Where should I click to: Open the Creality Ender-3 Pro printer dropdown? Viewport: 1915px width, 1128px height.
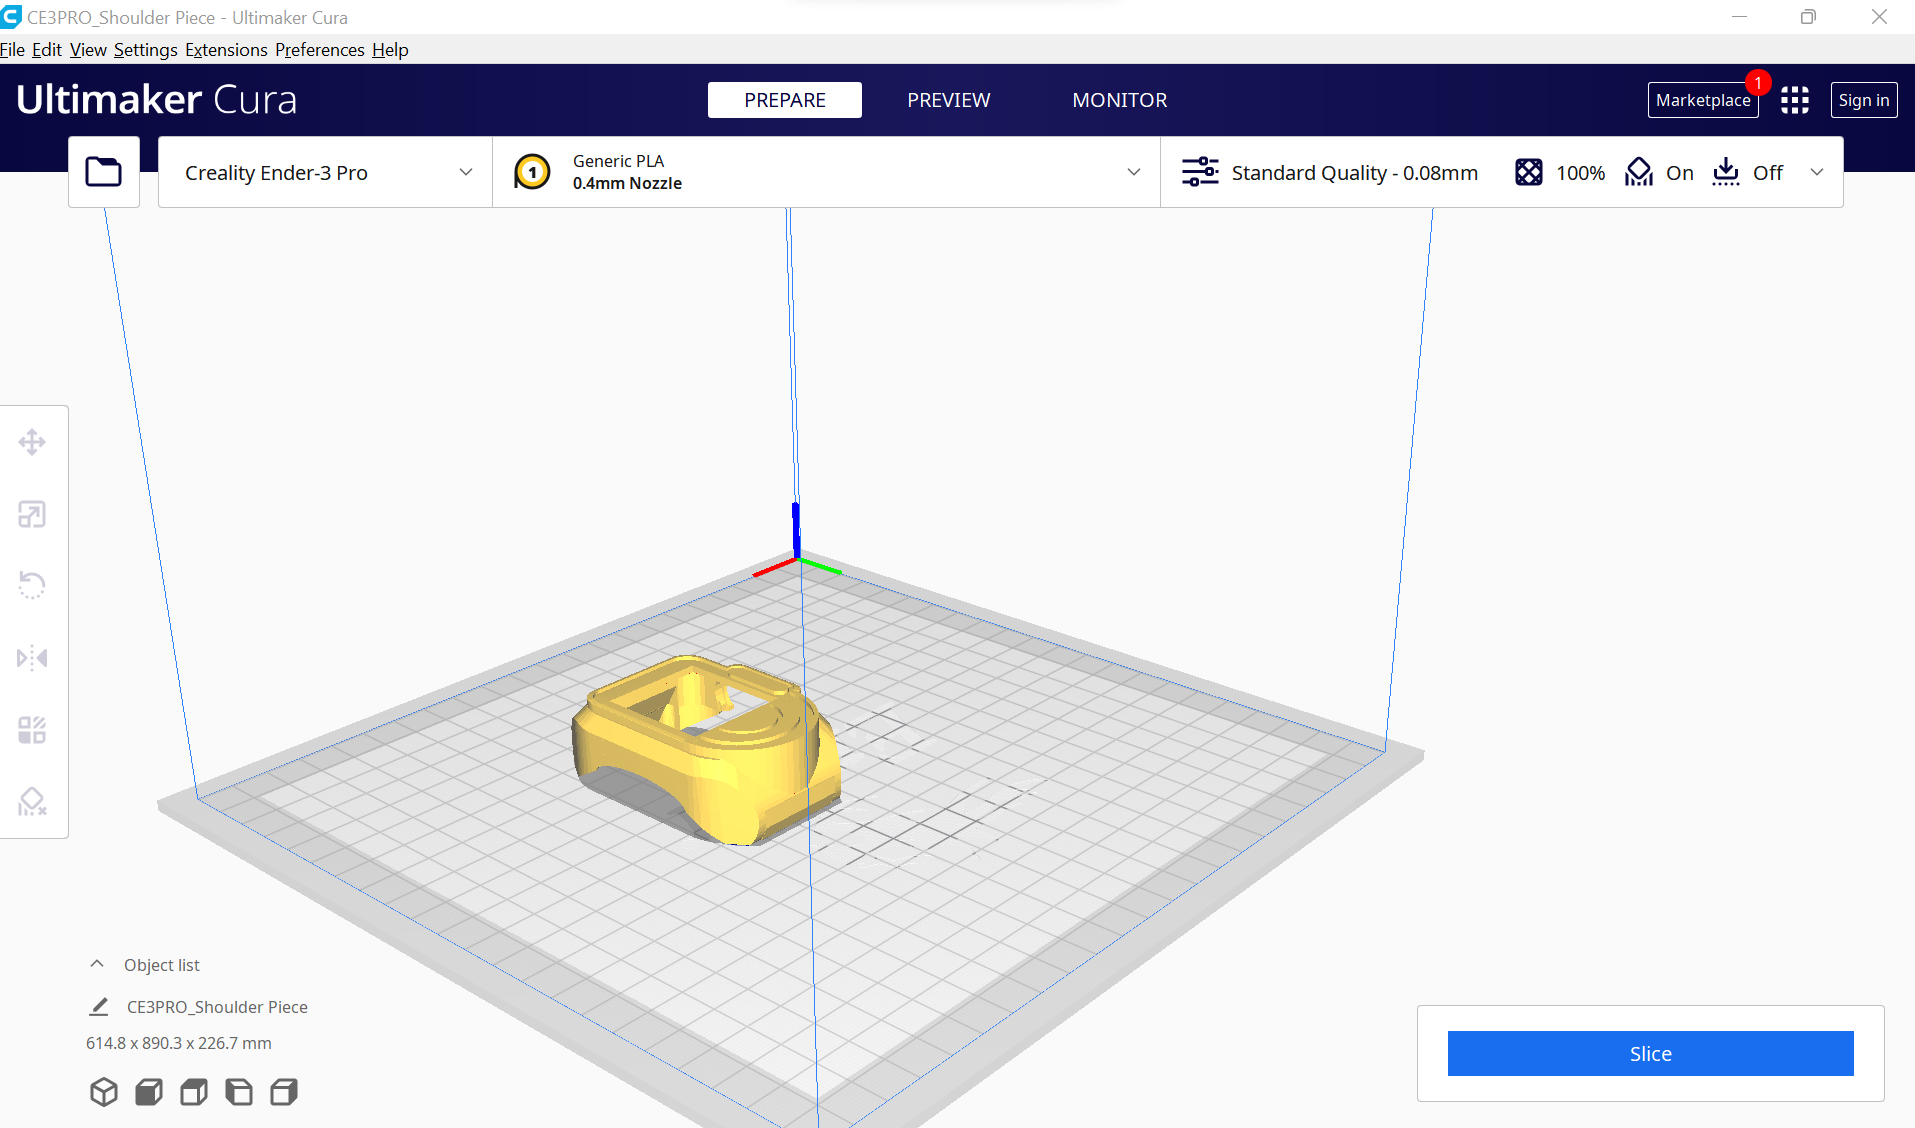point(326,172)
